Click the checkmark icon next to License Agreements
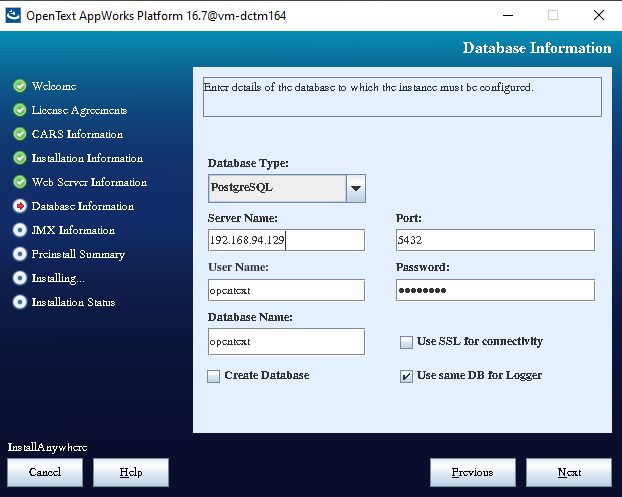Screen dimensions: 622x497 pos(20,110)
